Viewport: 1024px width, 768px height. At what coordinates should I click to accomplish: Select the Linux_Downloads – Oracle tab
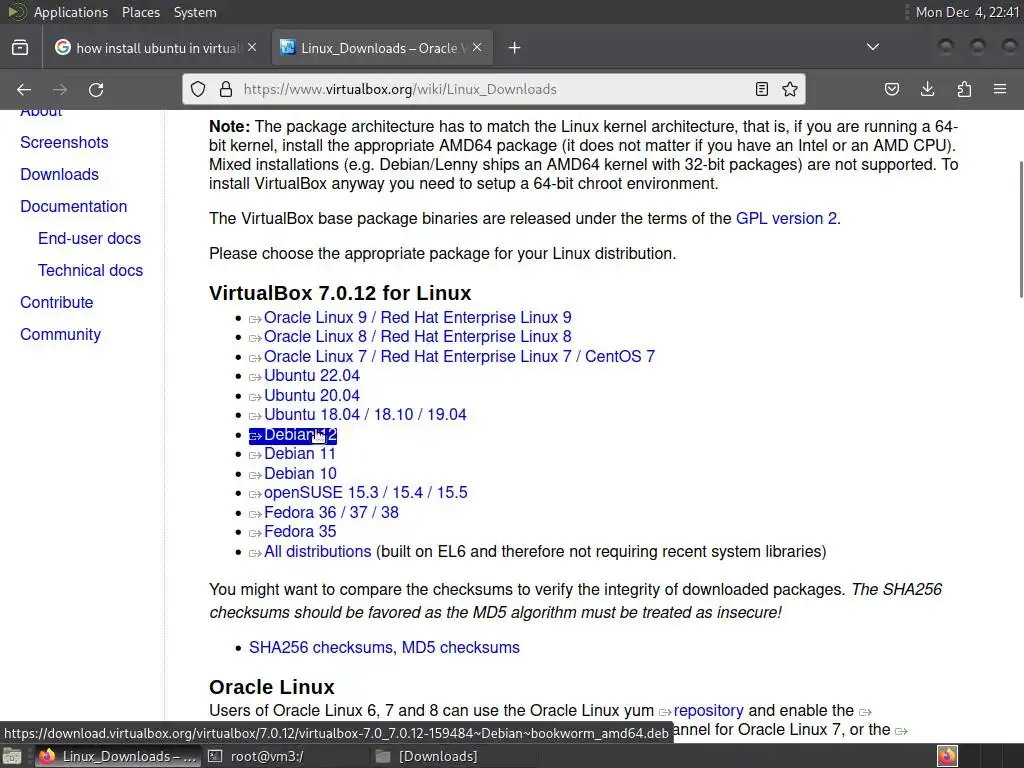click(x=382, y=48)
